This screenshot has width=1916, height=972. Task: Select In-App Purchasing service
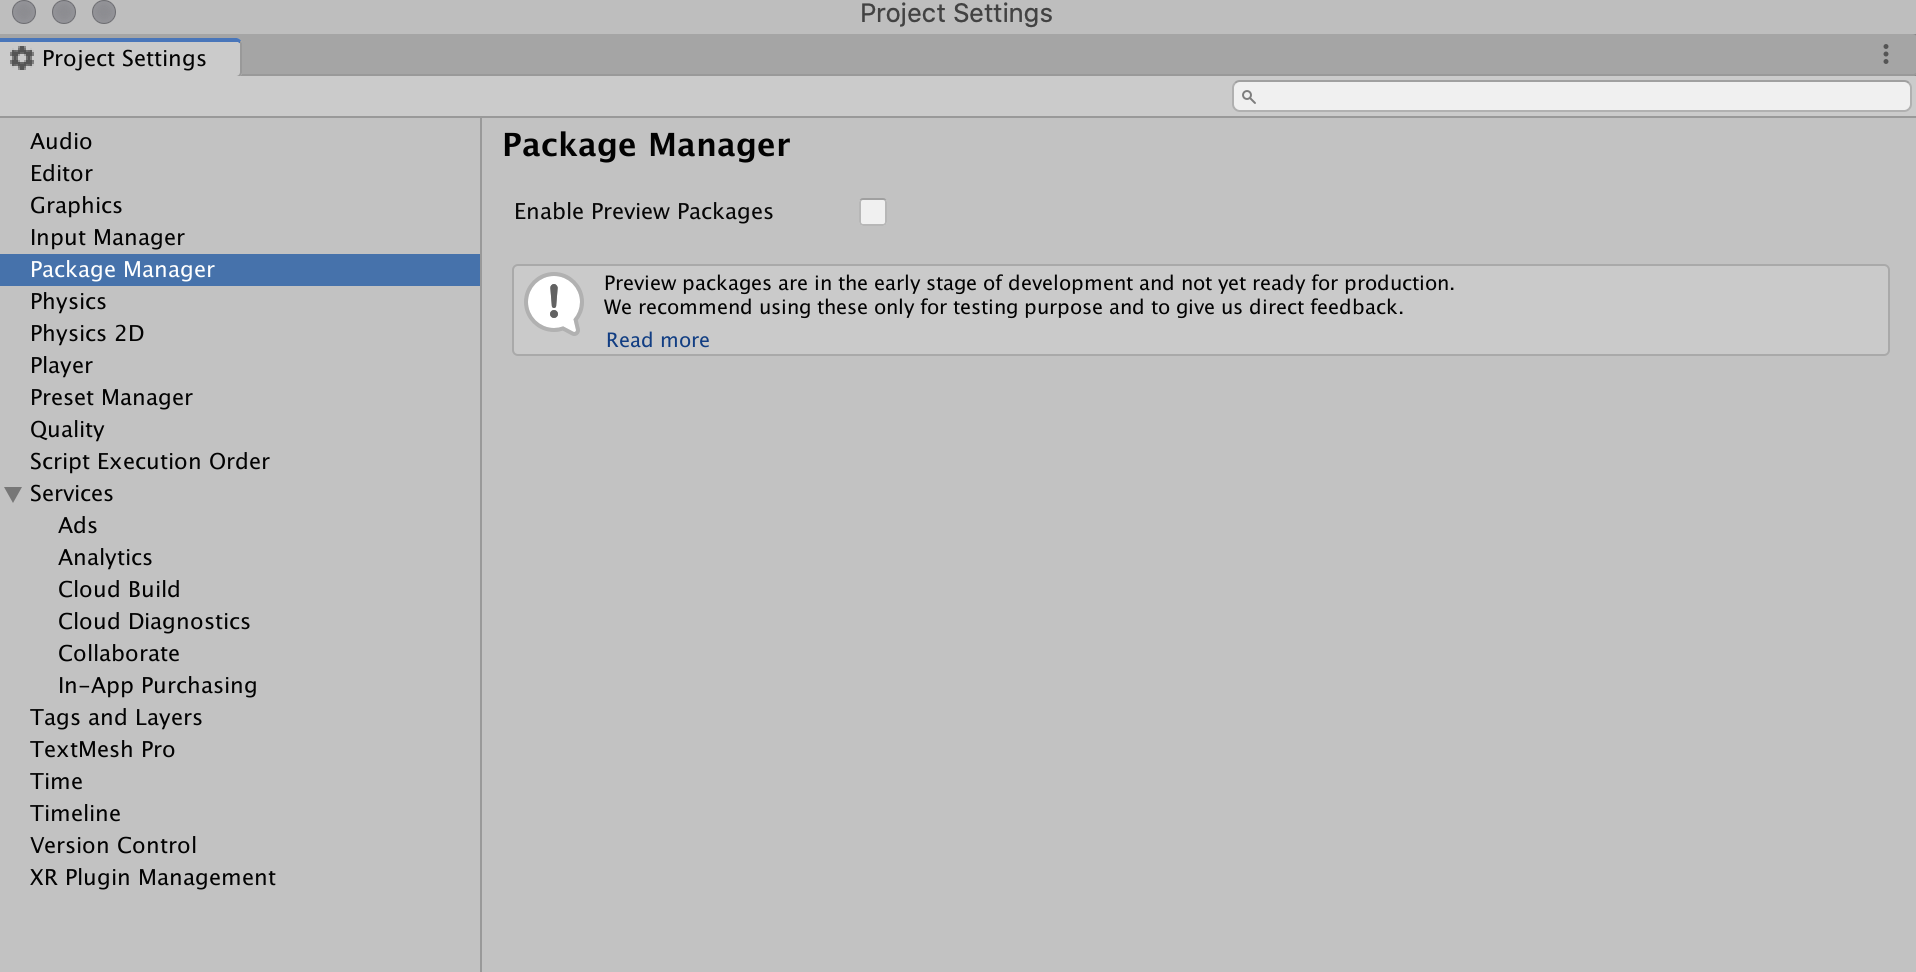coord(157,685)
